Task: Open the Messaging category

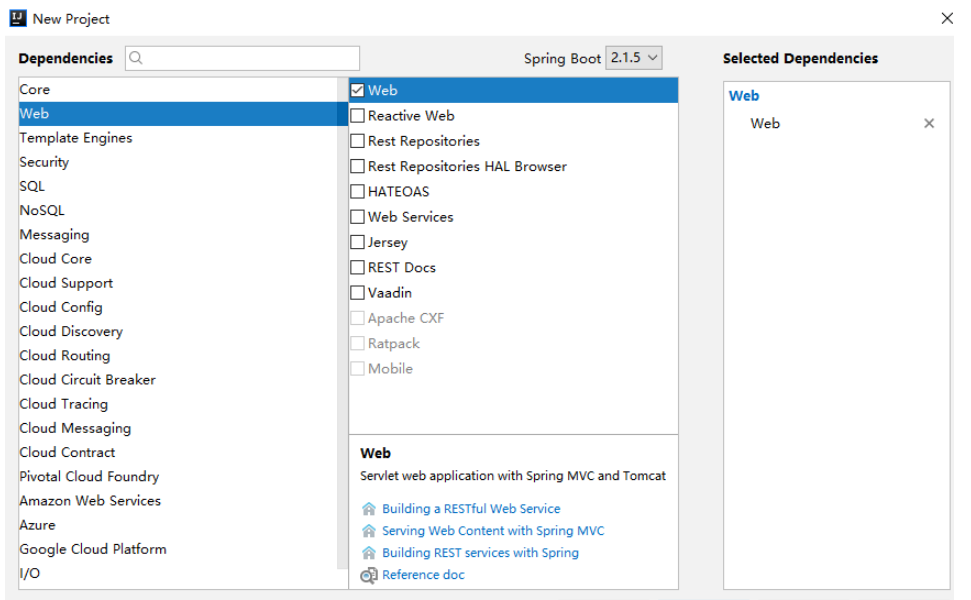Action: pos(178,235)
